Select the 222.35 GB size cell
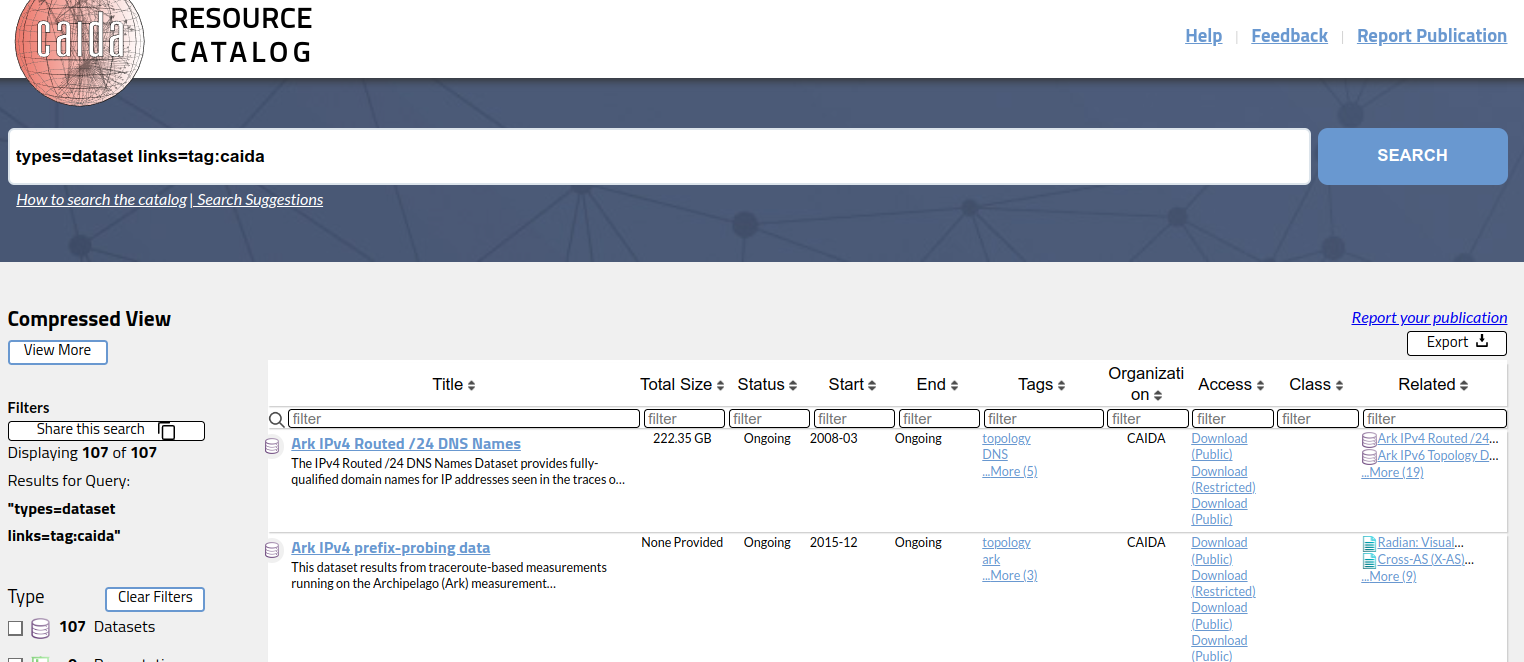 pos(682,439)
